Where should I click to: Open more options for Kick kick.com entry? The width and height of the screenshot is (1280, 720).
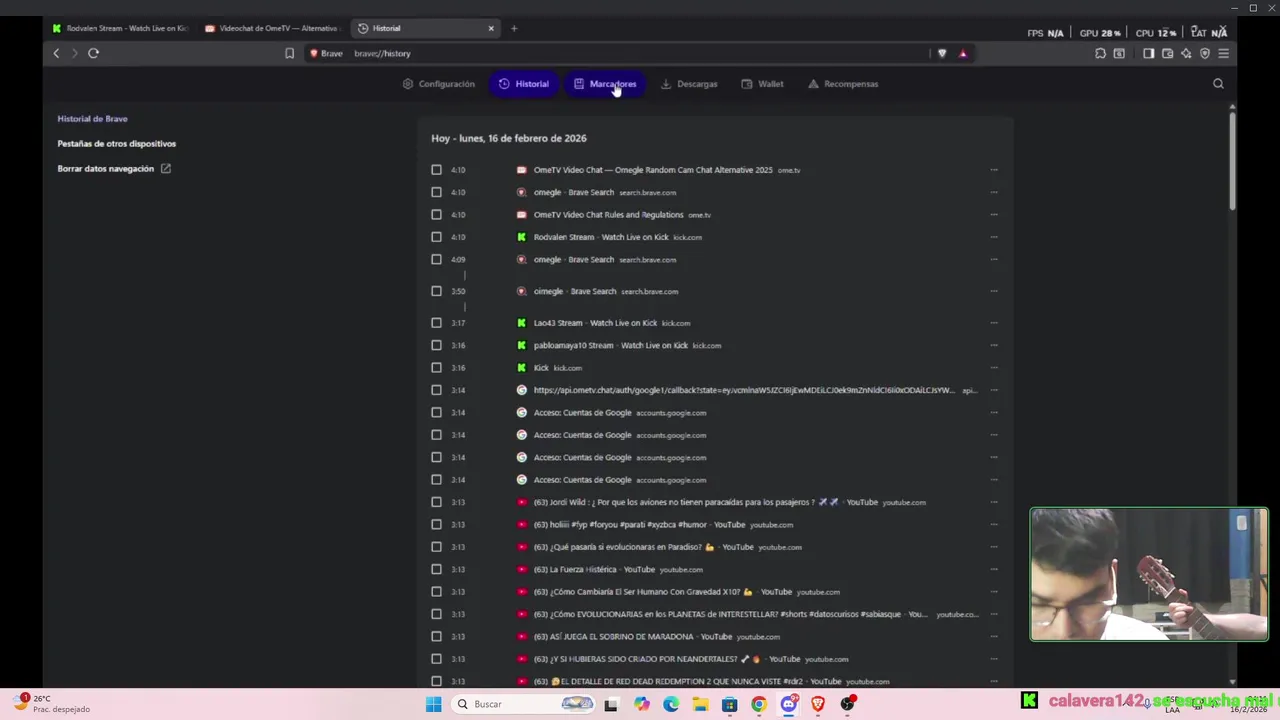click(993, 368)
